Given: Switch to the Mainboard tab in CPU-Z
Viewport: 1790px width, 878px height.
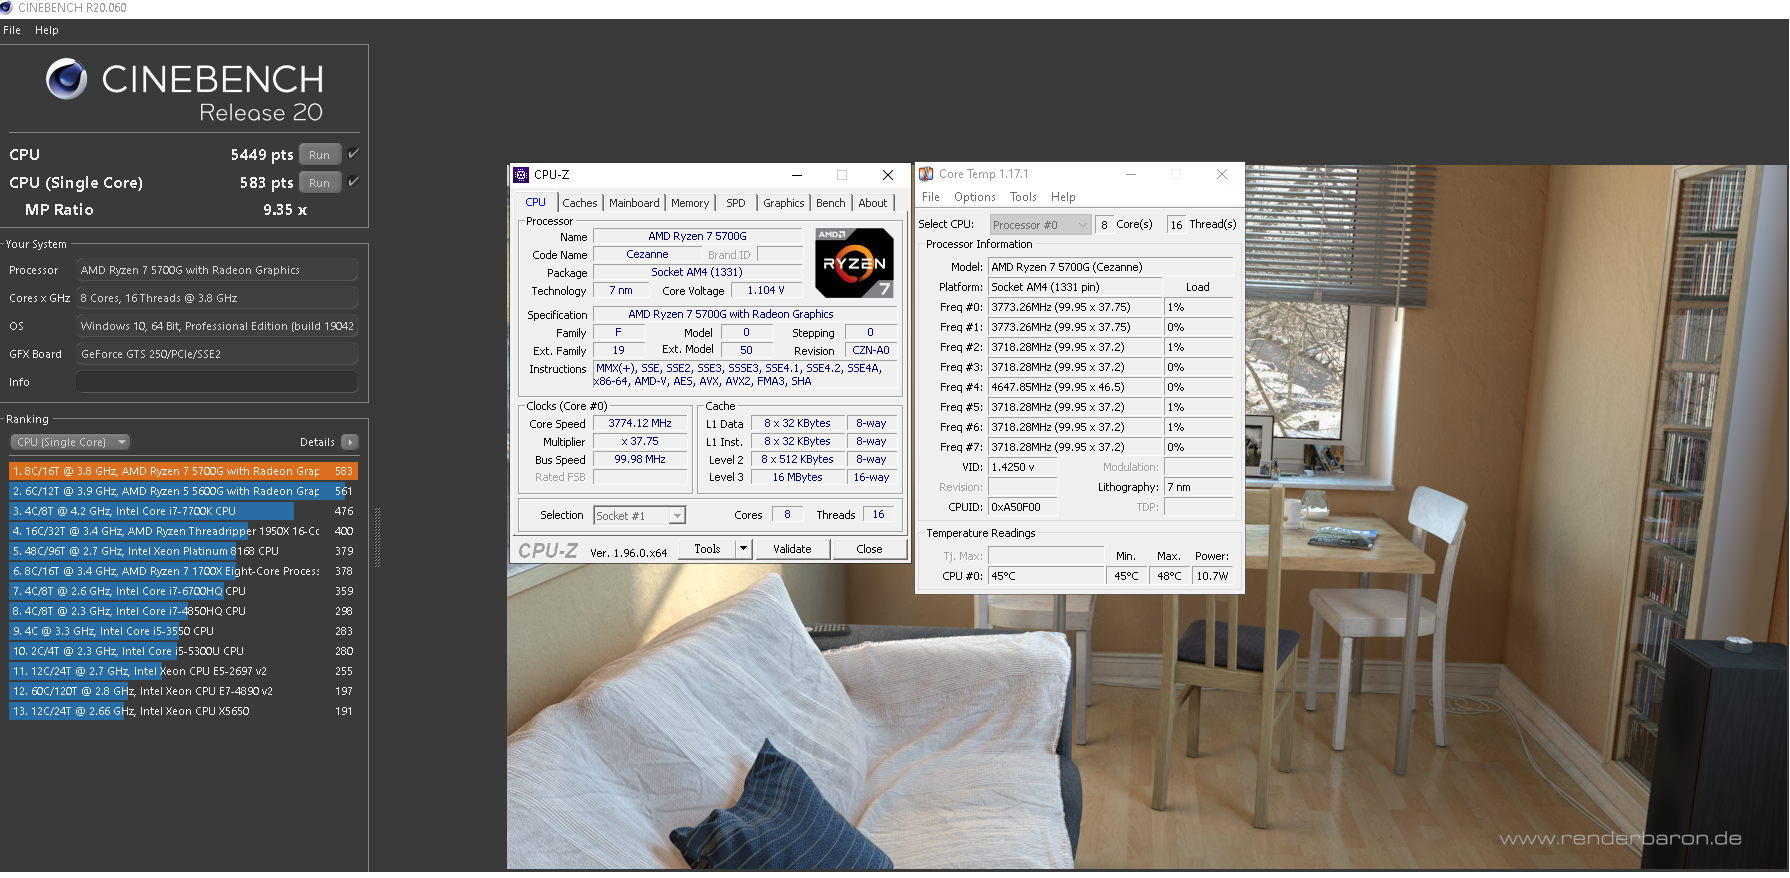Looking at the screenshot, I should coord(634,203).
